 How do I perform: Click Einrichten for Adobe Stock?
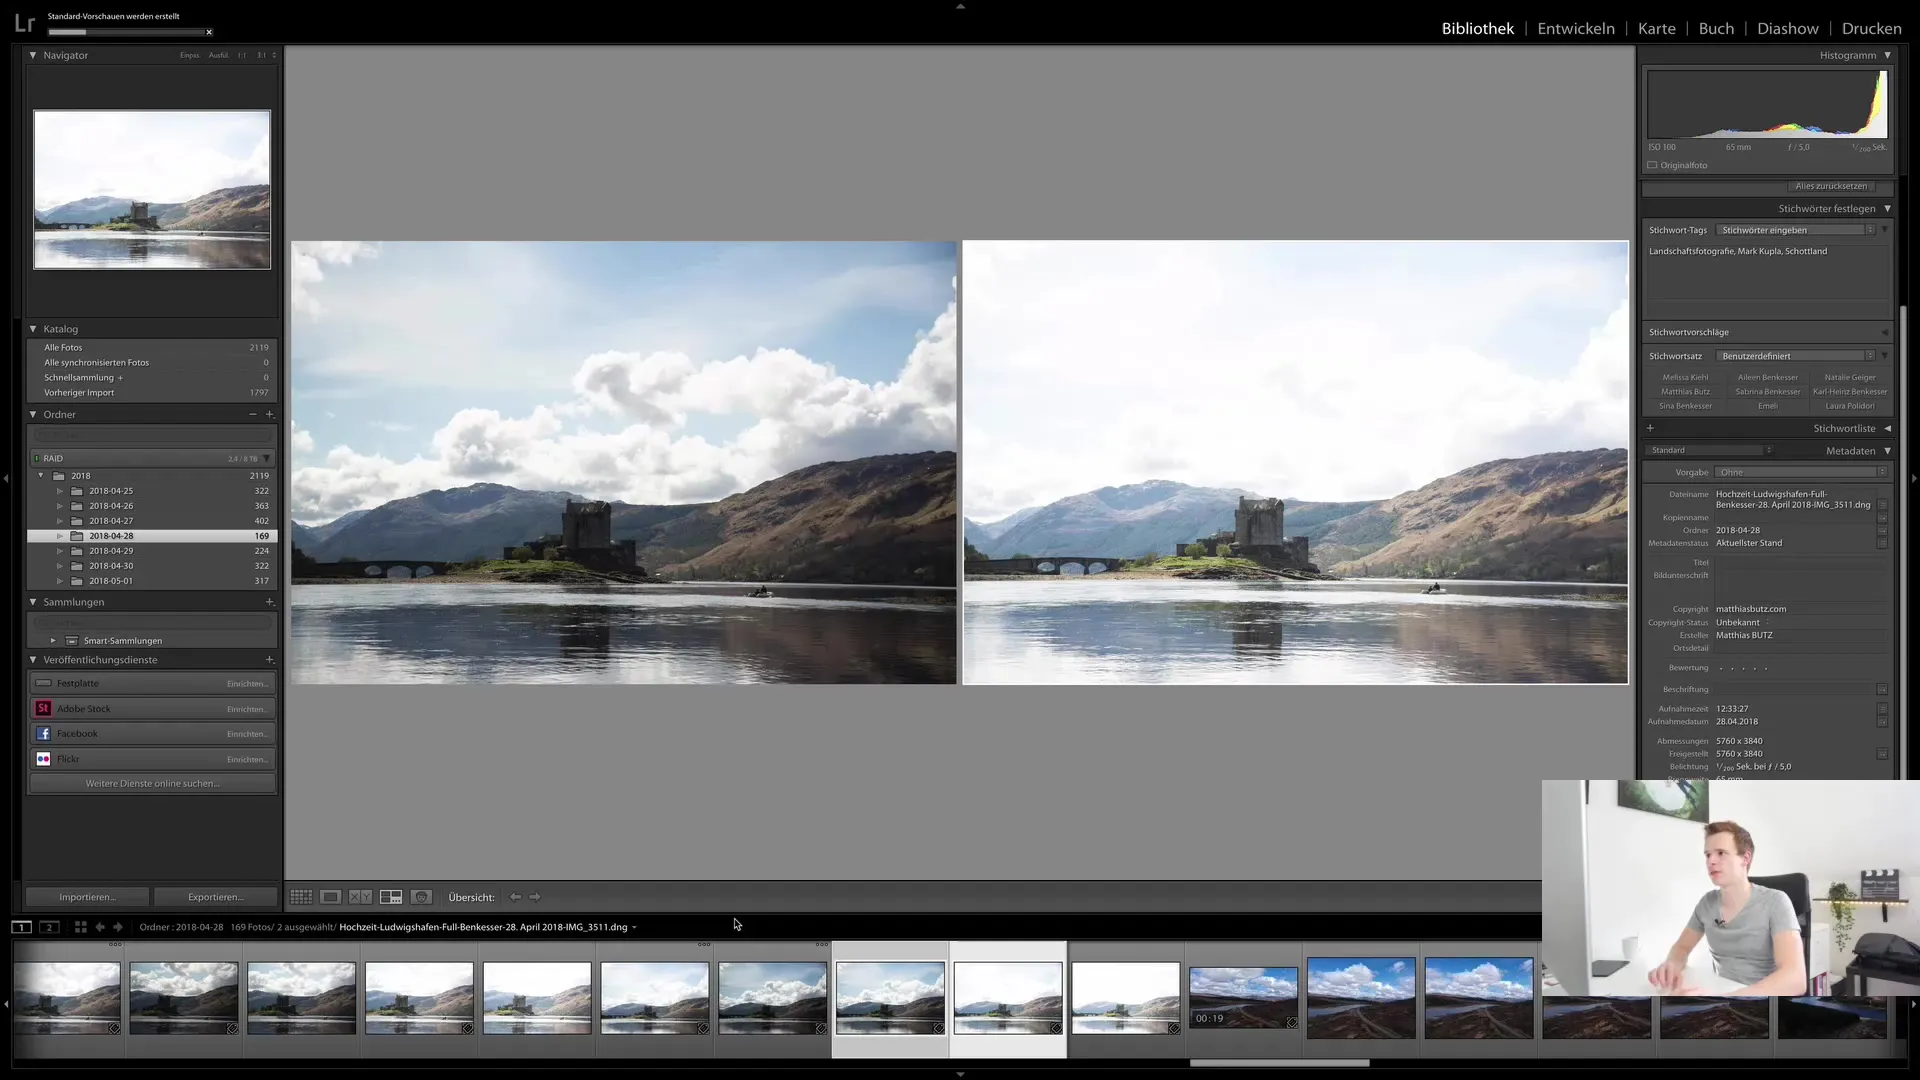pyautogui.click(x=247, y=709)
